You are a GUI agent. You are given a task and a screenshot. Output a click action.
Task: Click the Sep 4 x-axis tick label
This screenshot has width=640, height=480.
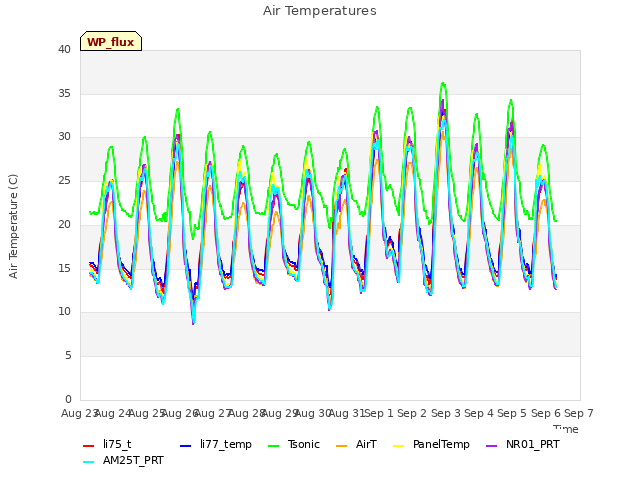(479, 413)
